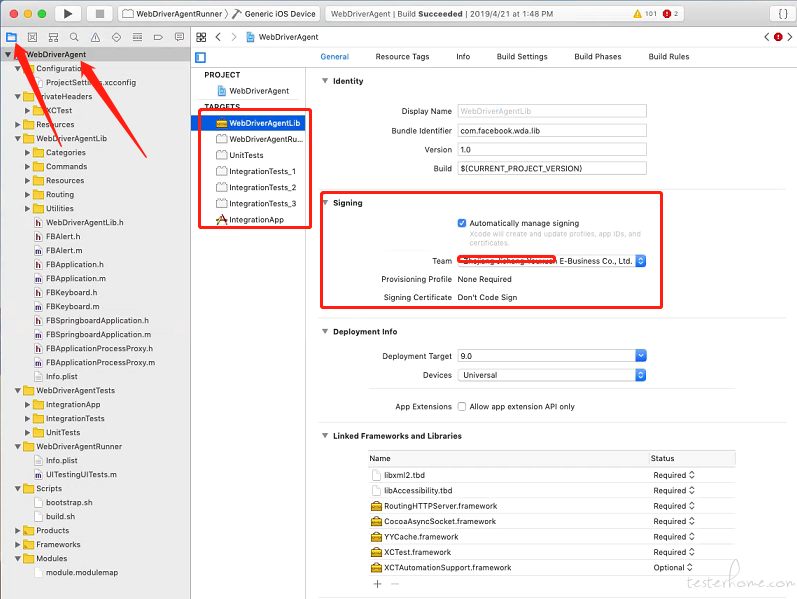This screenshot has height=599, width=797.
Task: Open the Project navigator folder icon
Action: tap(11, 37)
